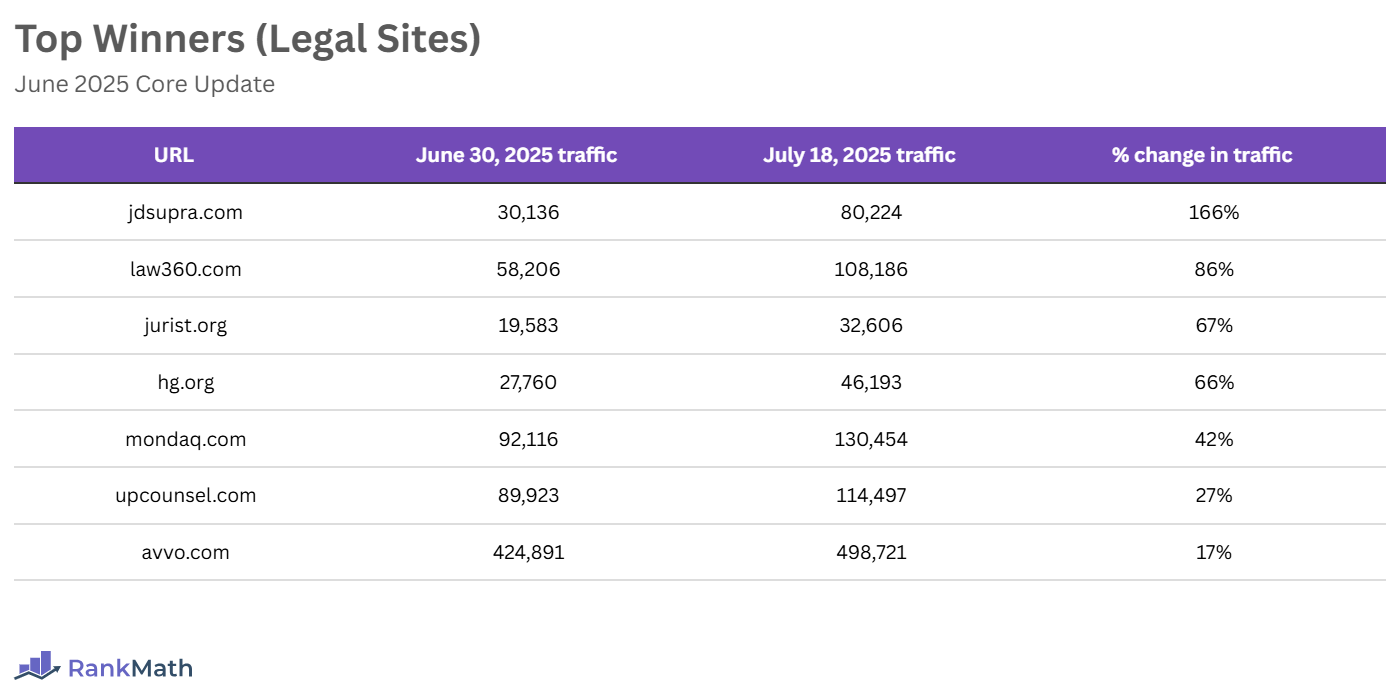Screen dimensions: 1400x700
Task: Click hg.org June value 27,760
Action: tap(528, 383)
